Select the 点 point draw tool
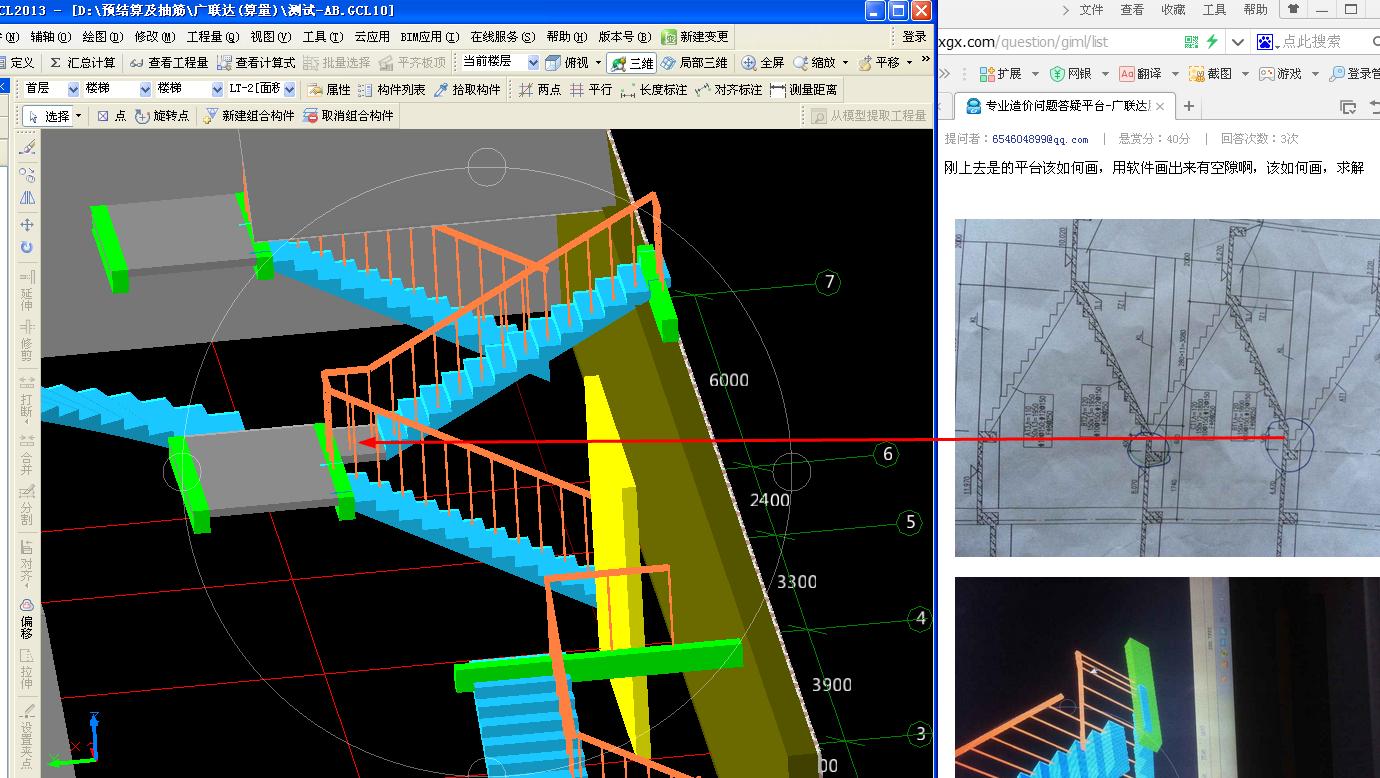 pos(111,116)
